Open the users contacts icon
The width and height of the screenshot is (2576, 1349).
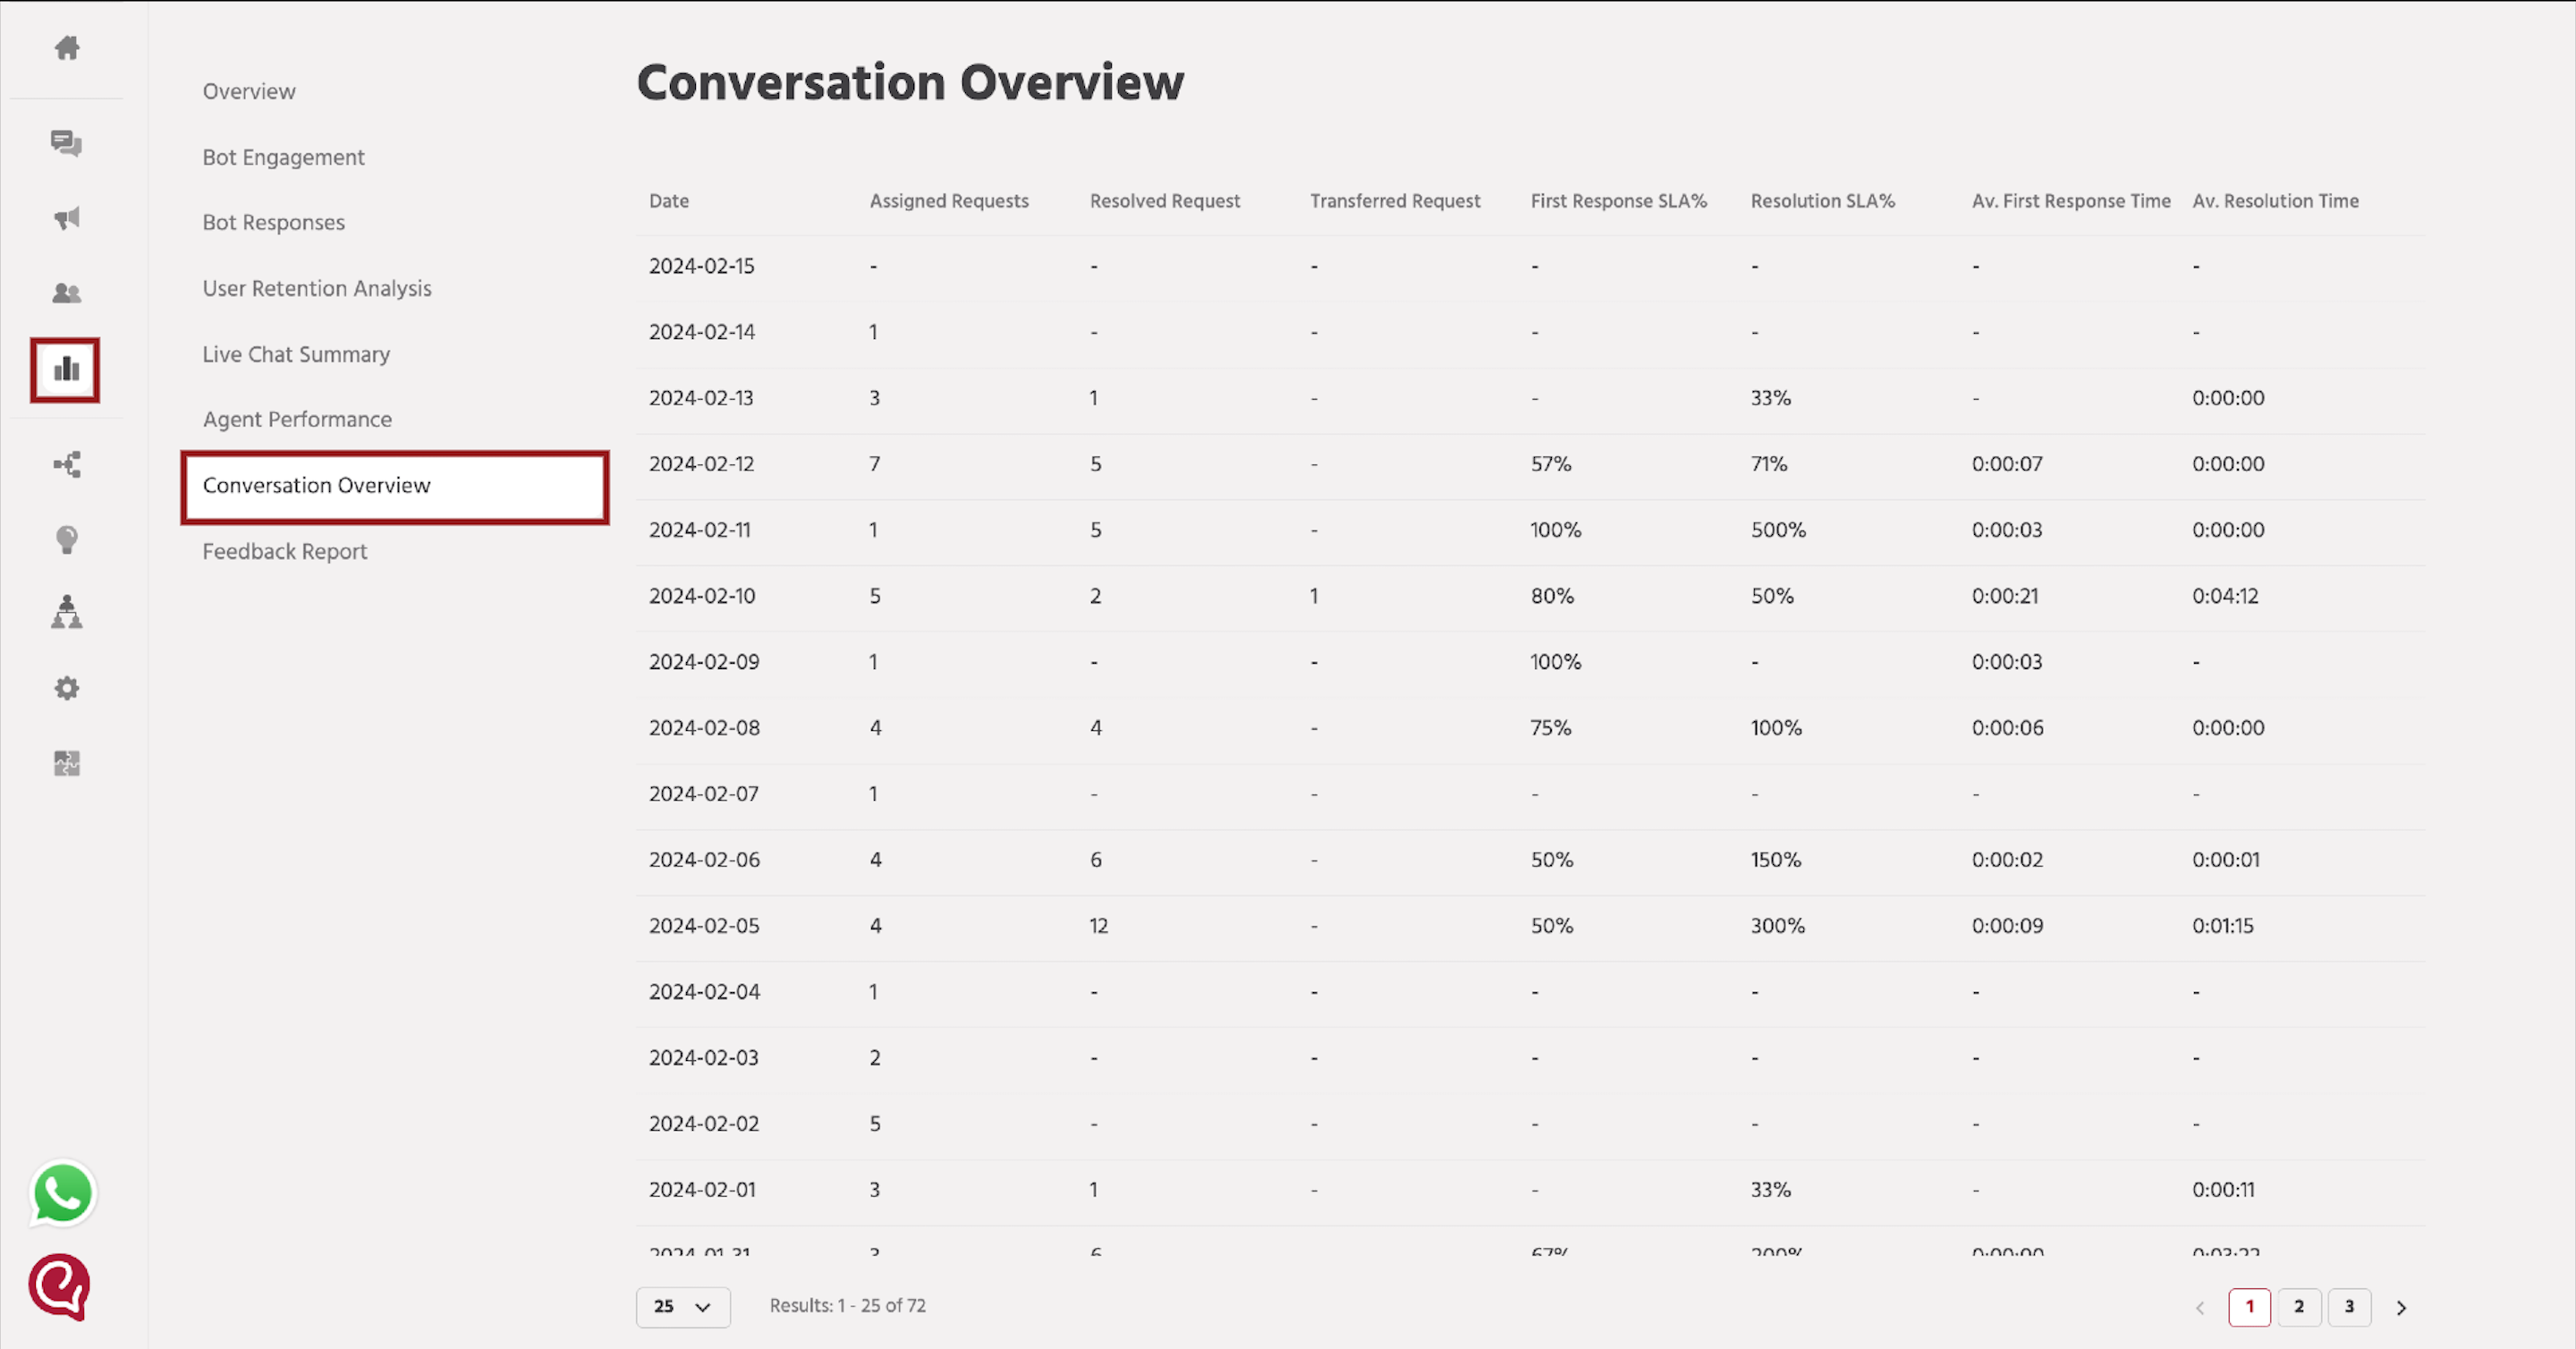coord(67,293)
